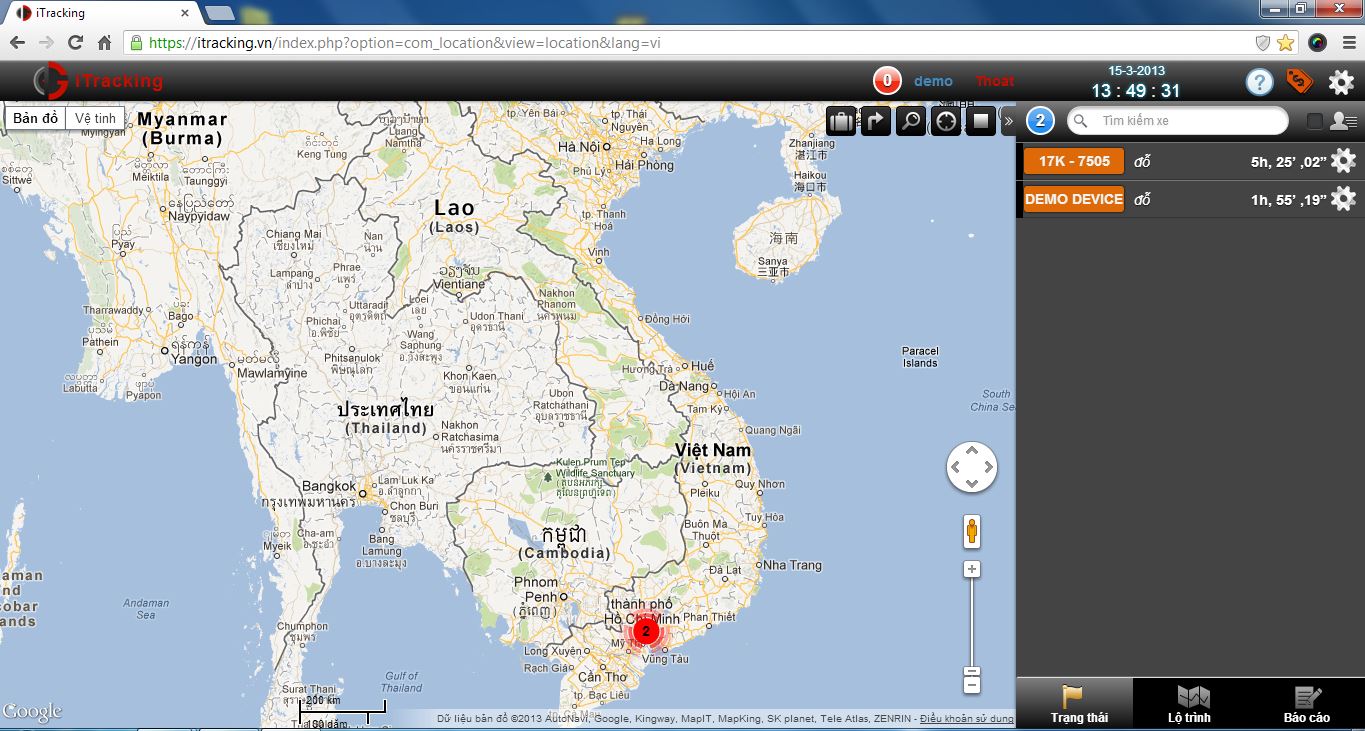This screenshot has height=731, width=1365.
Task: Switch map to Bản đồ view
Action: point(36,118)
